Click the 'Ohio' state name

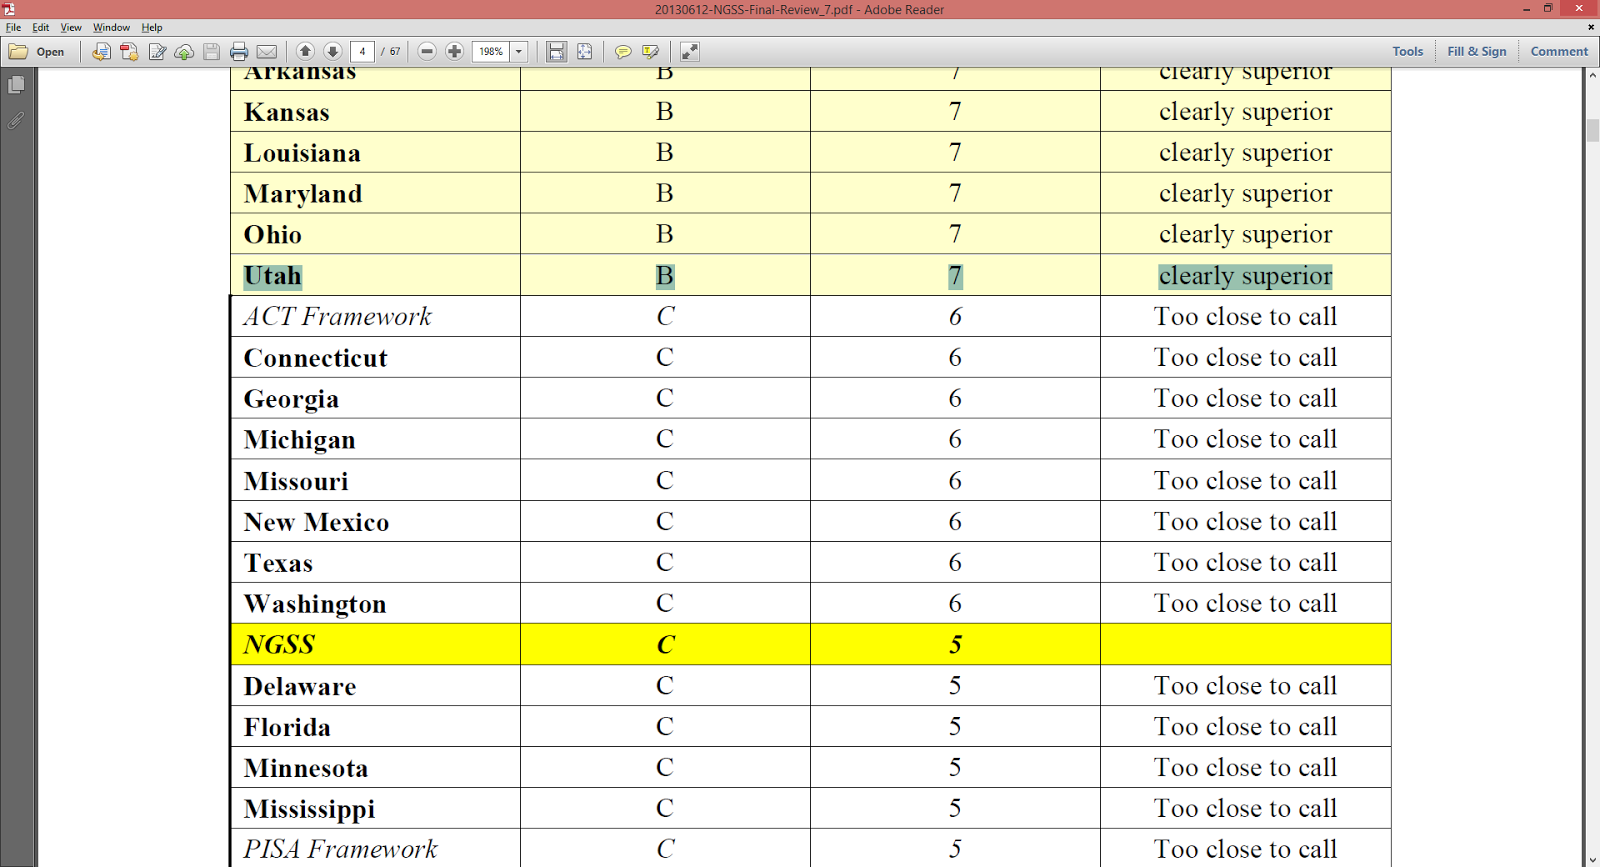[273, 235]
